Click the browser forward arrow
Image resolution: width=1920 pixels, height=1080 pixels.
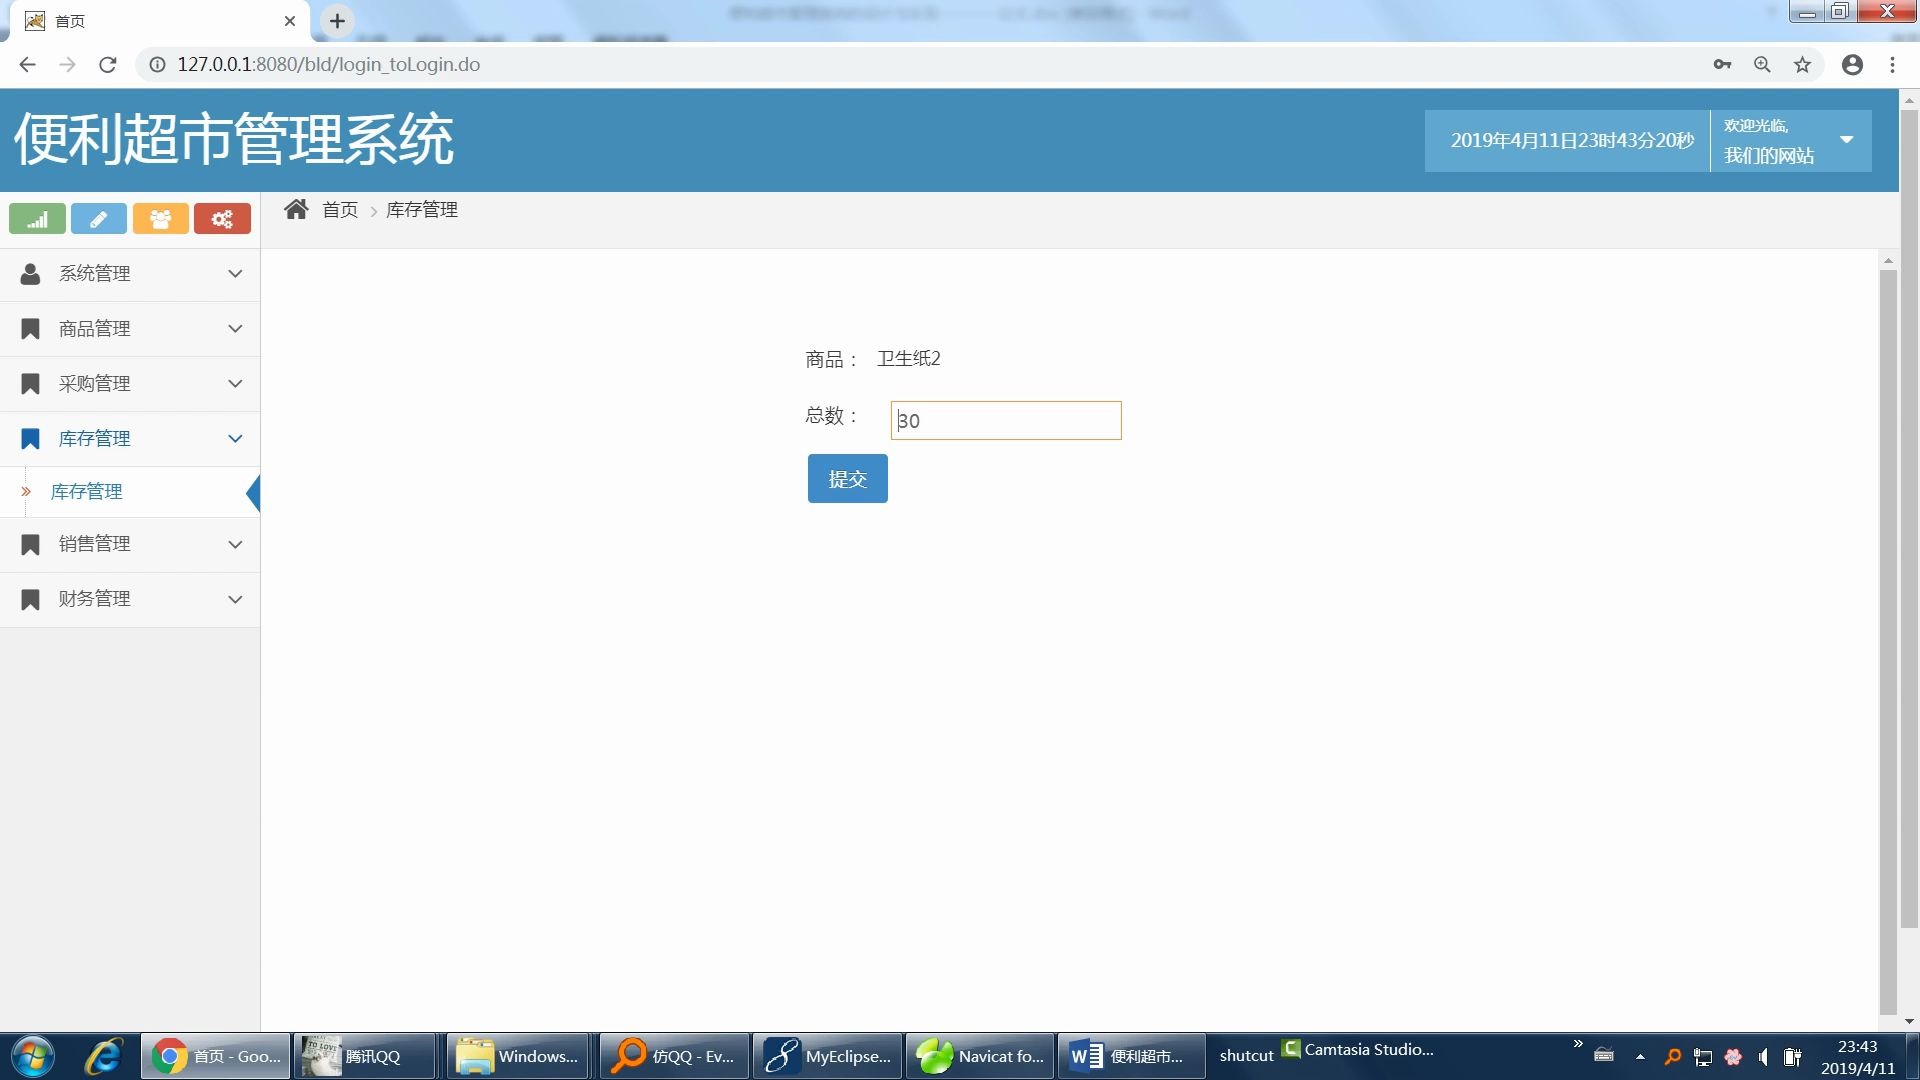click(x=67, y=64)
